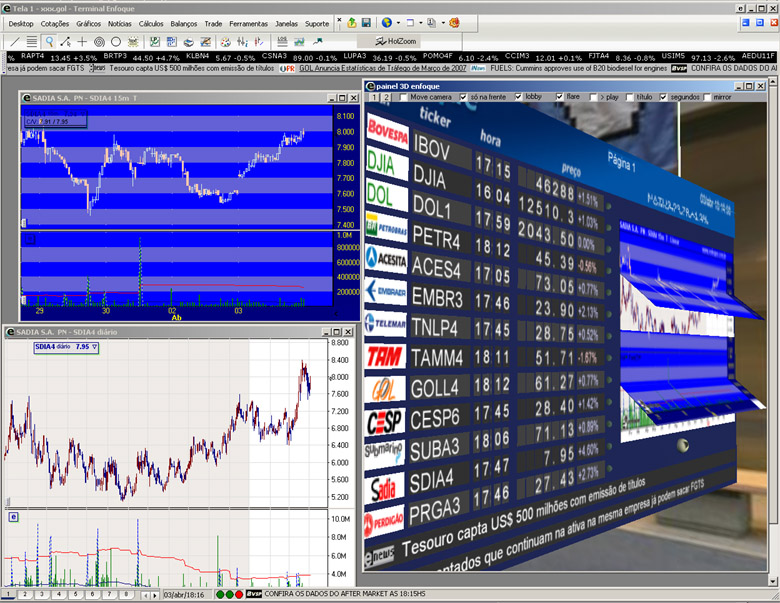
Task: Open the Gráficos menu
Action: pyautogui.click(x=88, y=22)
